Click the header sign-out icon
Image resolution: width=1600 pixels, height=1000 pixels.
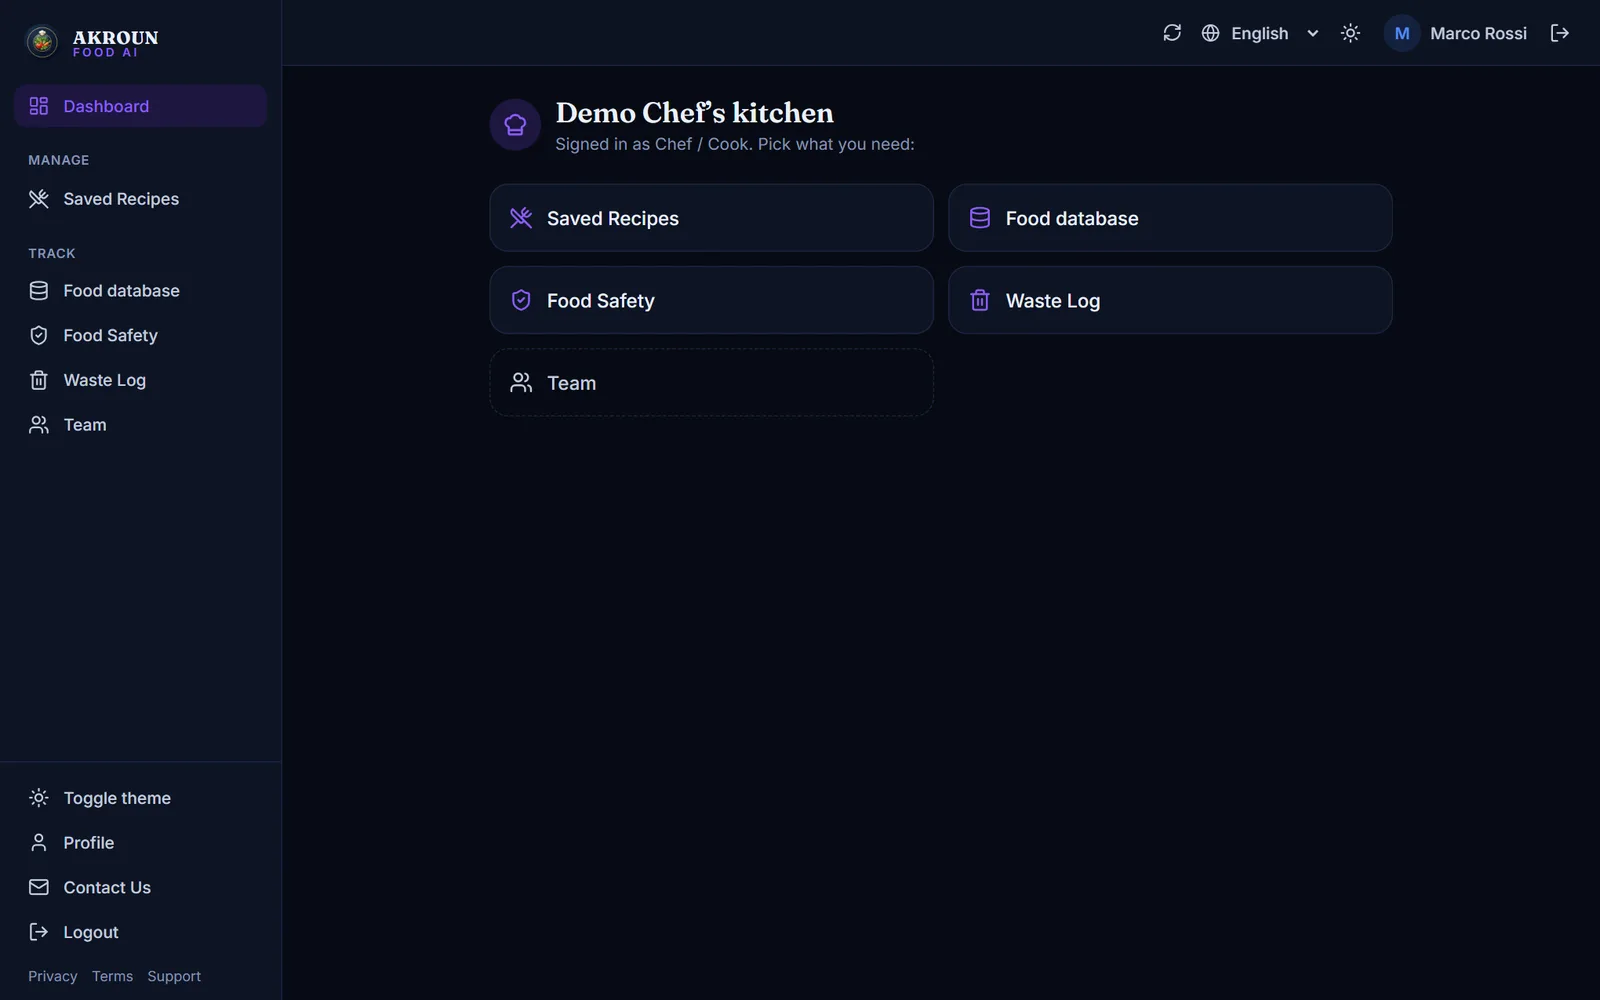click(x=1559, y=33)
